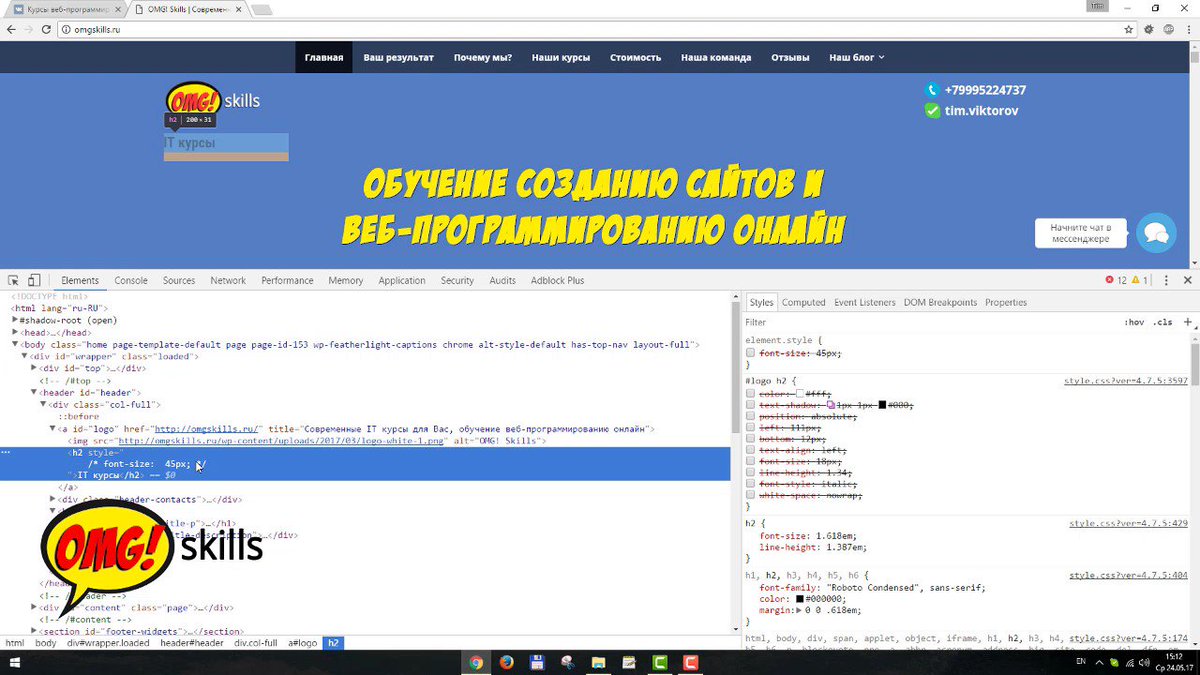Open the Sources tab

click(x=179, y=281)
